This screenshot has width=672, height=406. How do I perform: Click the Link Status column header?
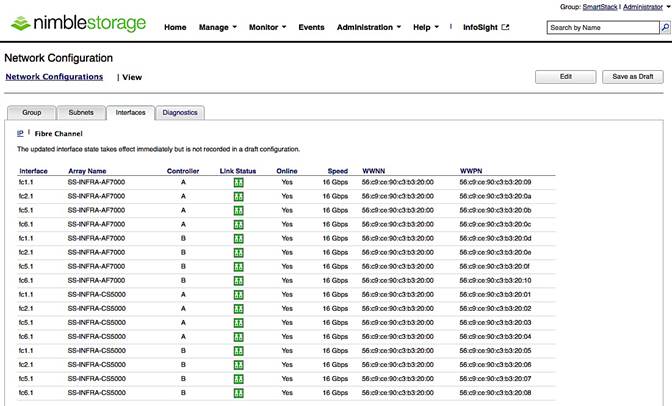tap(238, 171)
